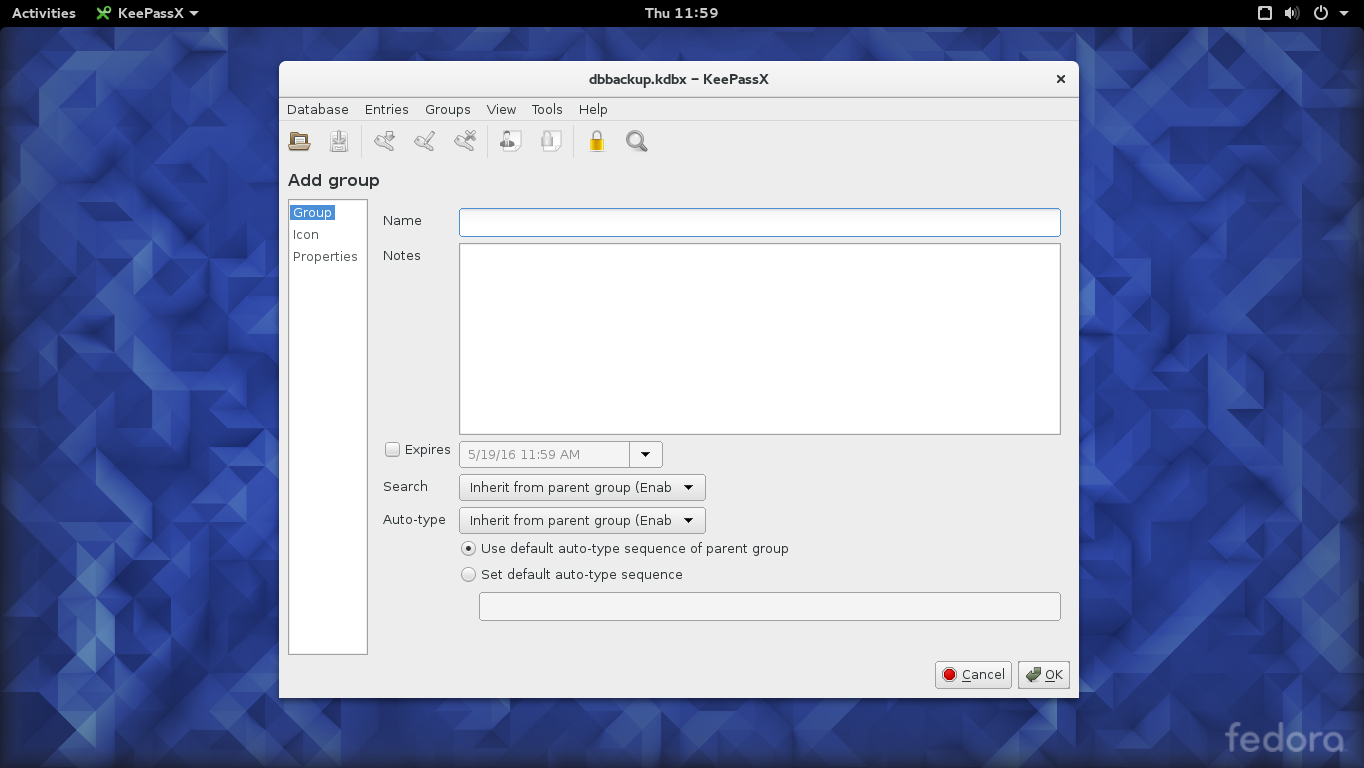Open the power system menu icon
The height and width of the screenshot is (768, 1364).
click(x=1321, y=13)
